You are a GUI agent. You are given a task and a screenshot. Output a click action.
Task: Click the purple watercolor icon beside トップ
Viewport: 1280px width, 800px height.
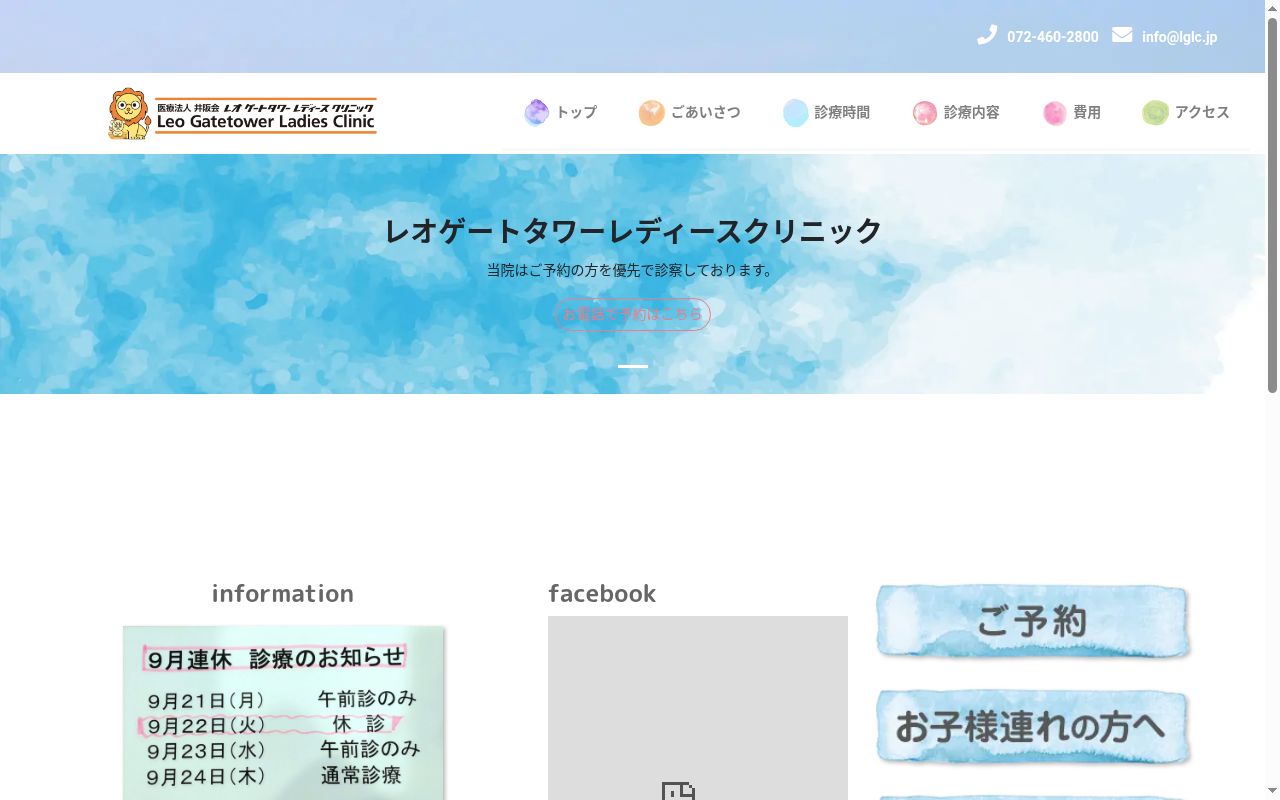537,113
